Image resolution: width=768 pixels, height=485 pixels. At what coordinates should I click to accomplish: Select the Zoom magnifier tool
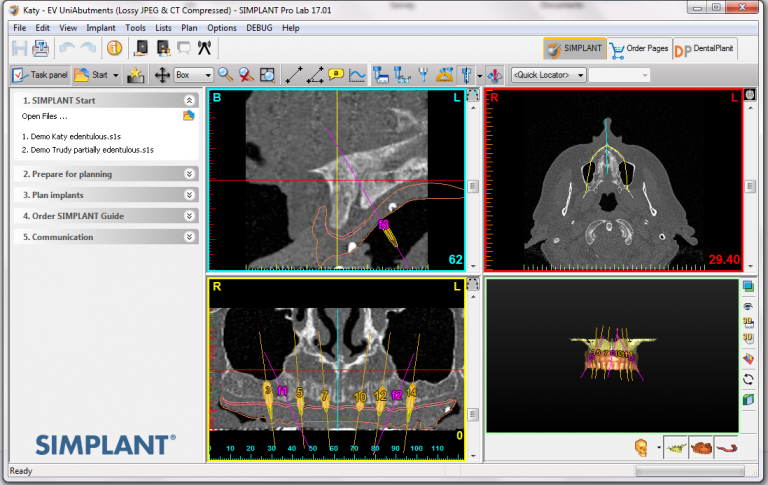point(225,75)
